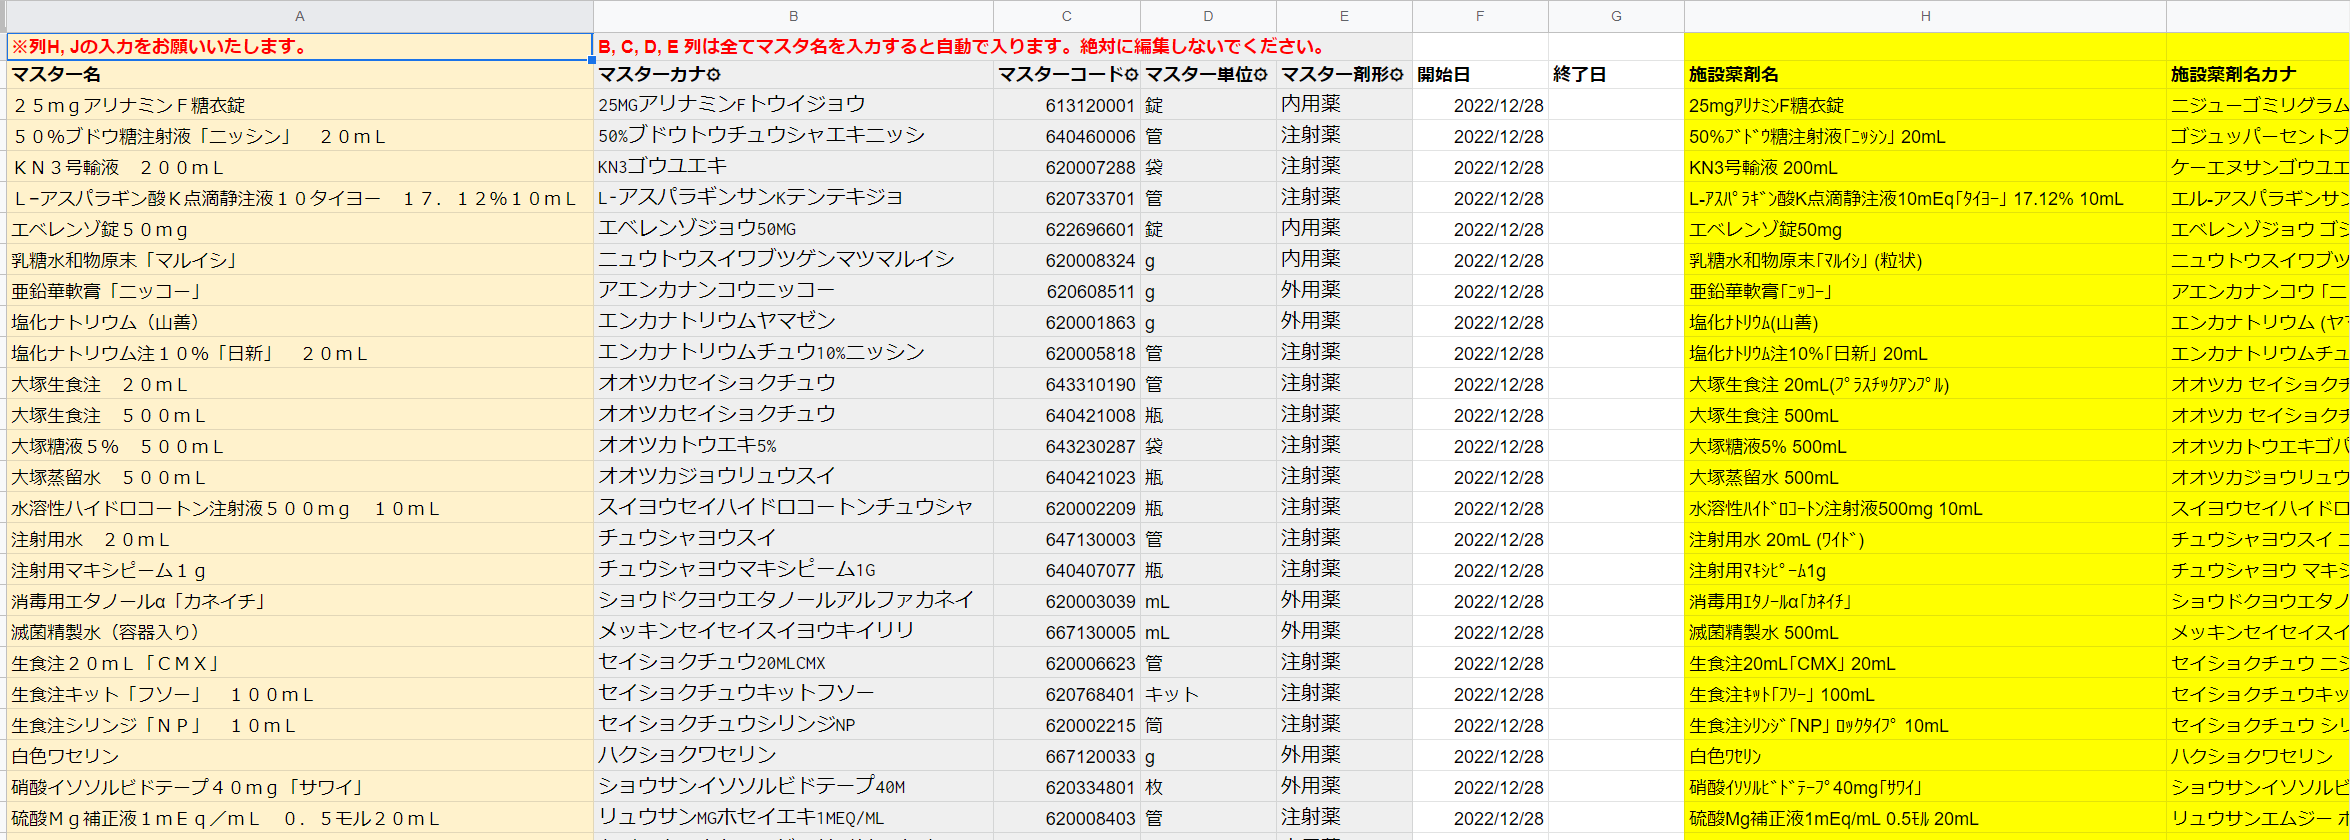Image resolution: width=2350 pixels, height=840 pixels.
Task: Select column G header
Action: click(1616, 16)
